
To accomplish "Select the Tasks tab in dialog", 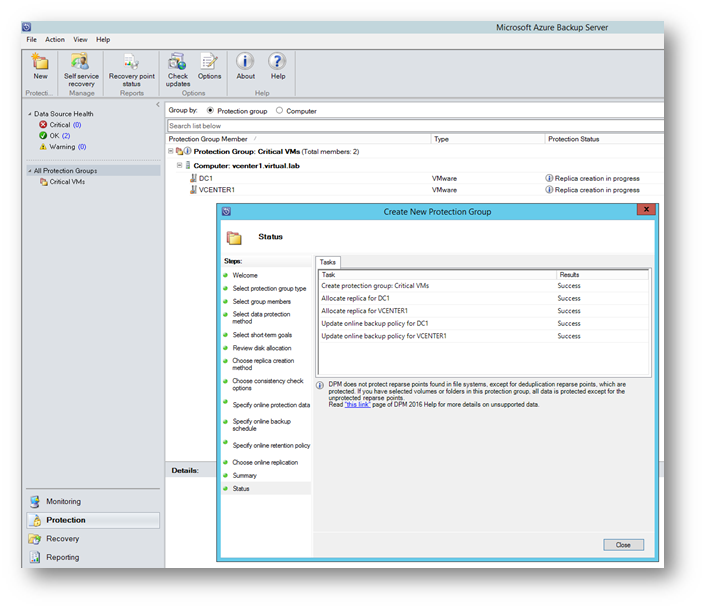I will (x=328, y=262).
